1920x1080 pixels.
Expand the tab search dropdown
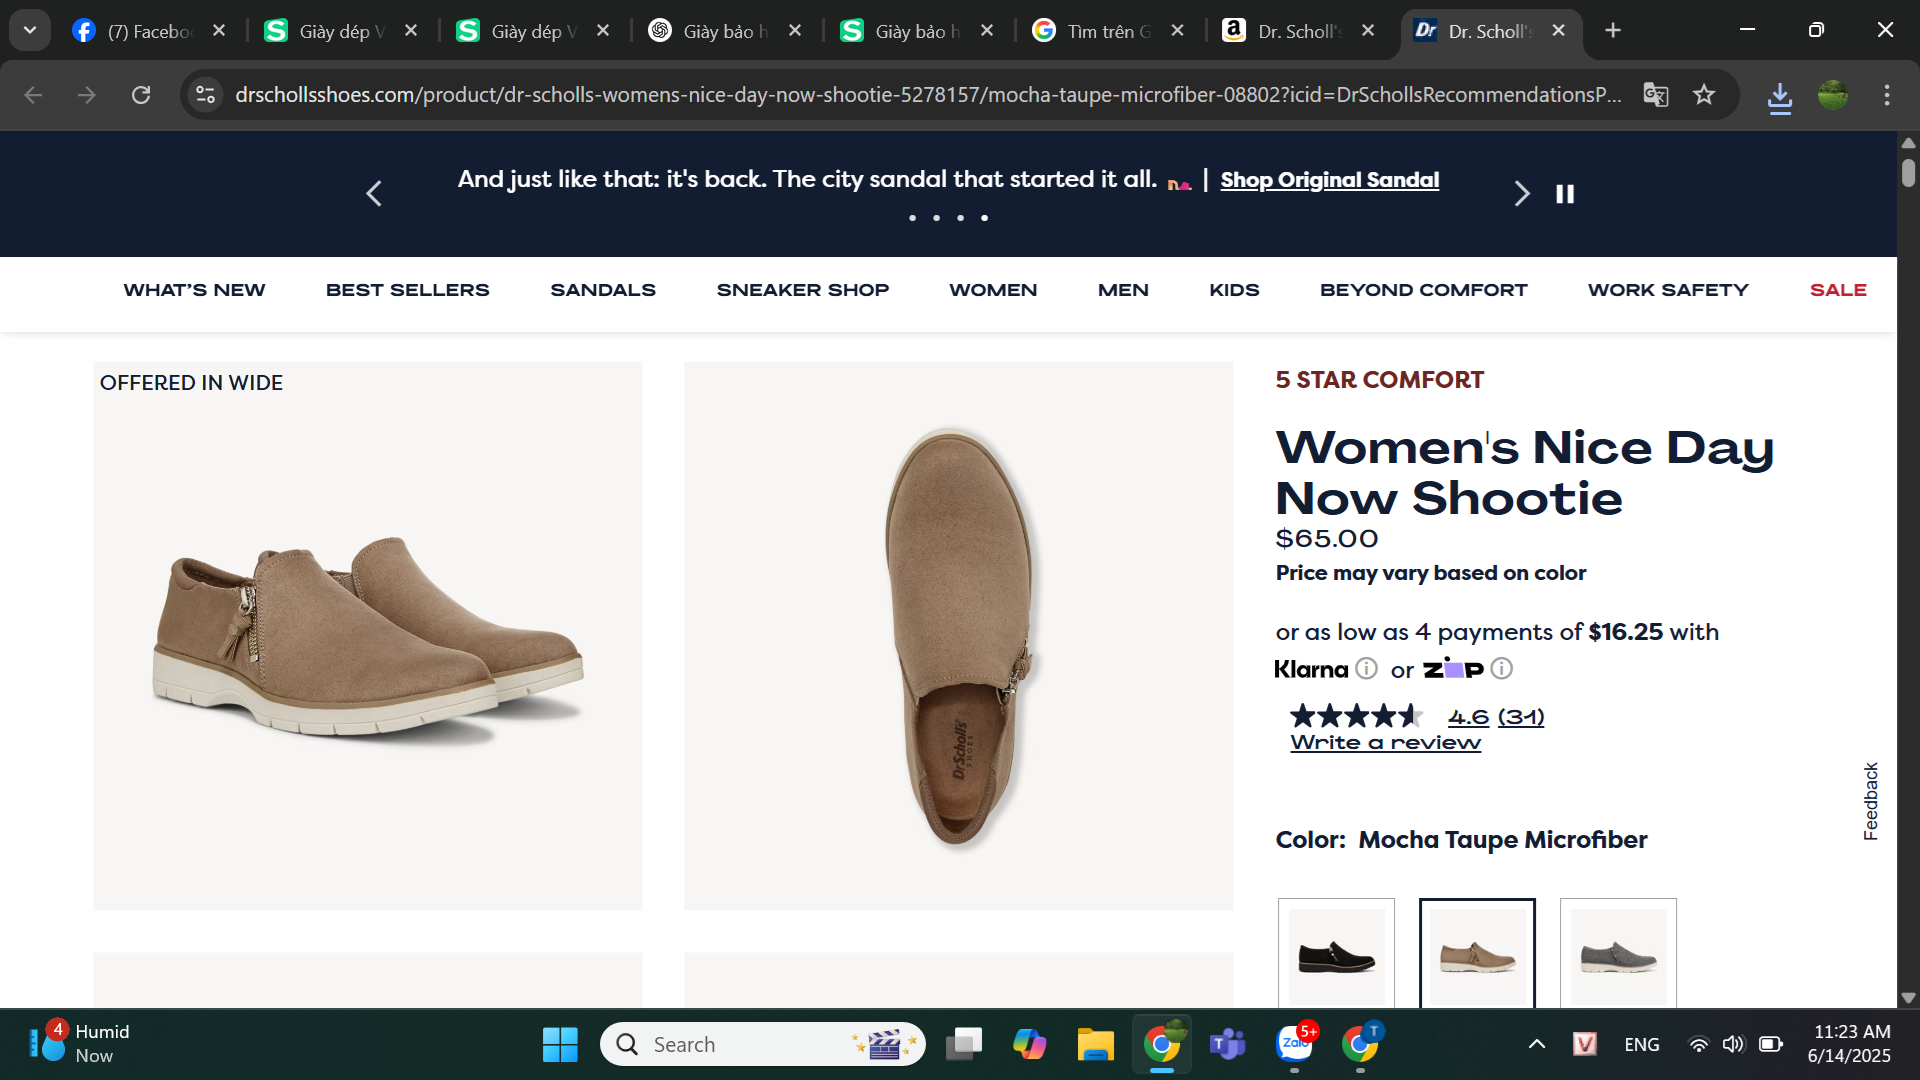click(30, 30)
